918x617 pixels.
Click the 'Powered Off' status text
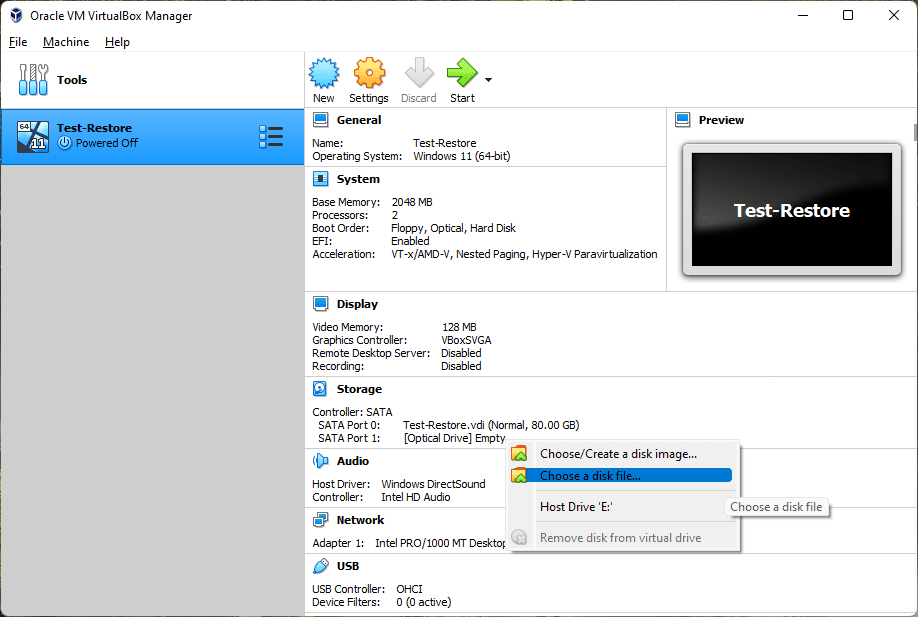coord(107,143)
